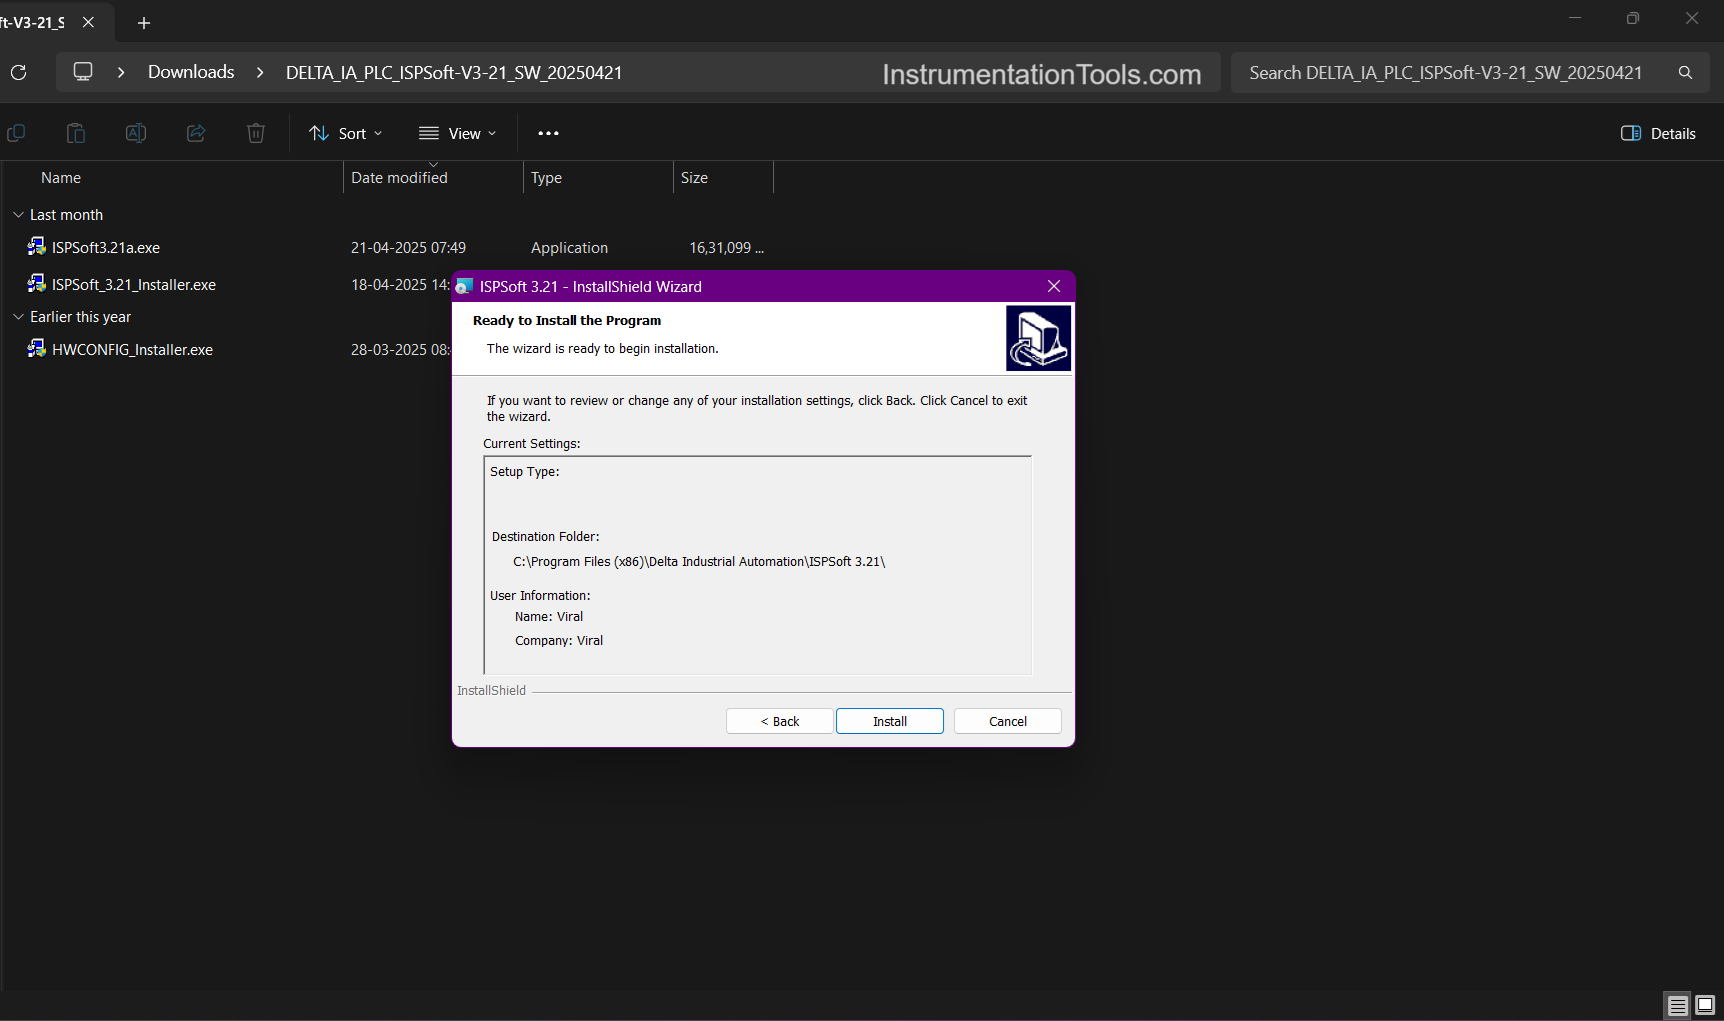Screen dimensions: 1724x1021
Task: Open the Sort dropdown
Action: pos(346,133)
